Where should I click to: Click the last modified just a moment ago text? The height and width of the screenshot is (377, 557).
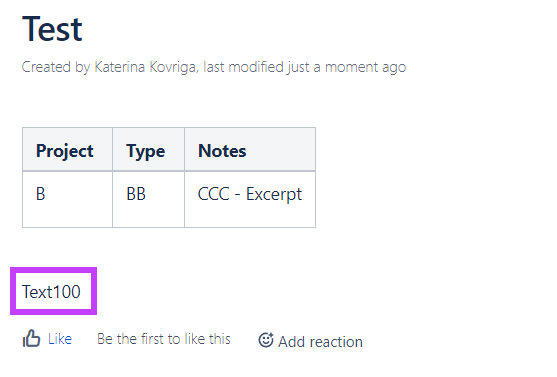304,67
